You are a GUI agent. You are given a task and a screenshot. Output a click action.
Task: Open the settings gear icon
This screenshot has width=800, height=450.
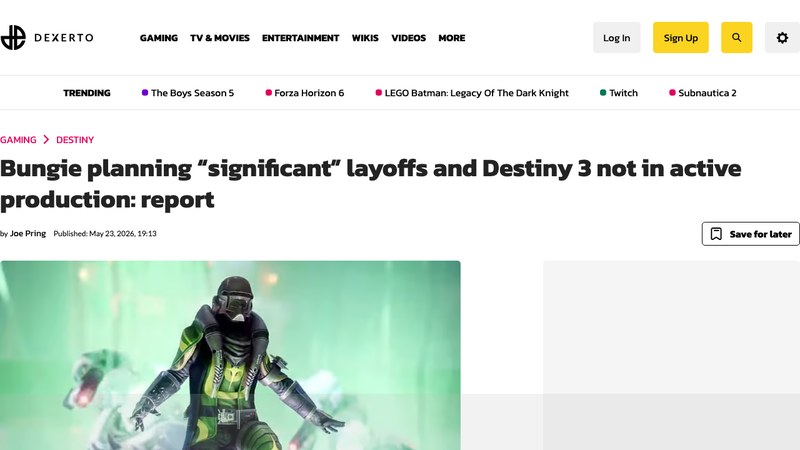tap(782, 37)
